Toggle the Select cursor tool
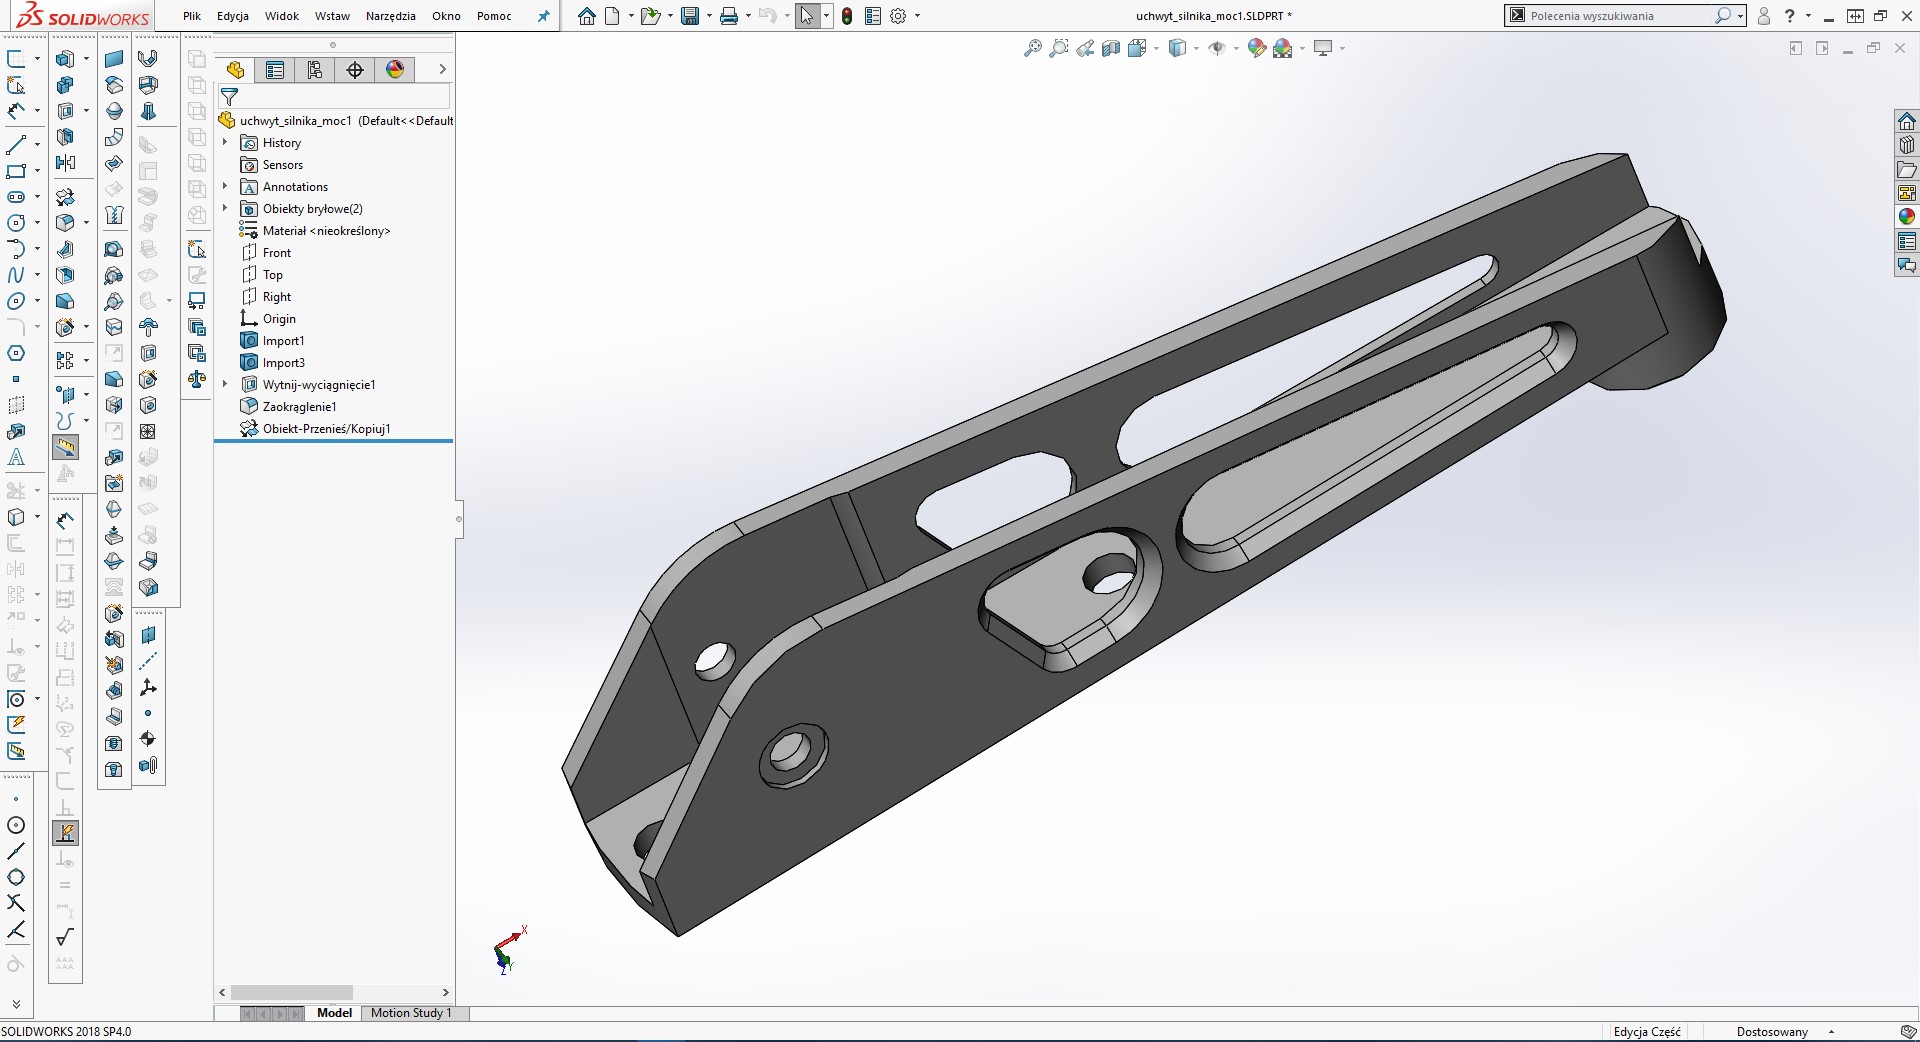The image size is (1920, 1042). [807, 16]
